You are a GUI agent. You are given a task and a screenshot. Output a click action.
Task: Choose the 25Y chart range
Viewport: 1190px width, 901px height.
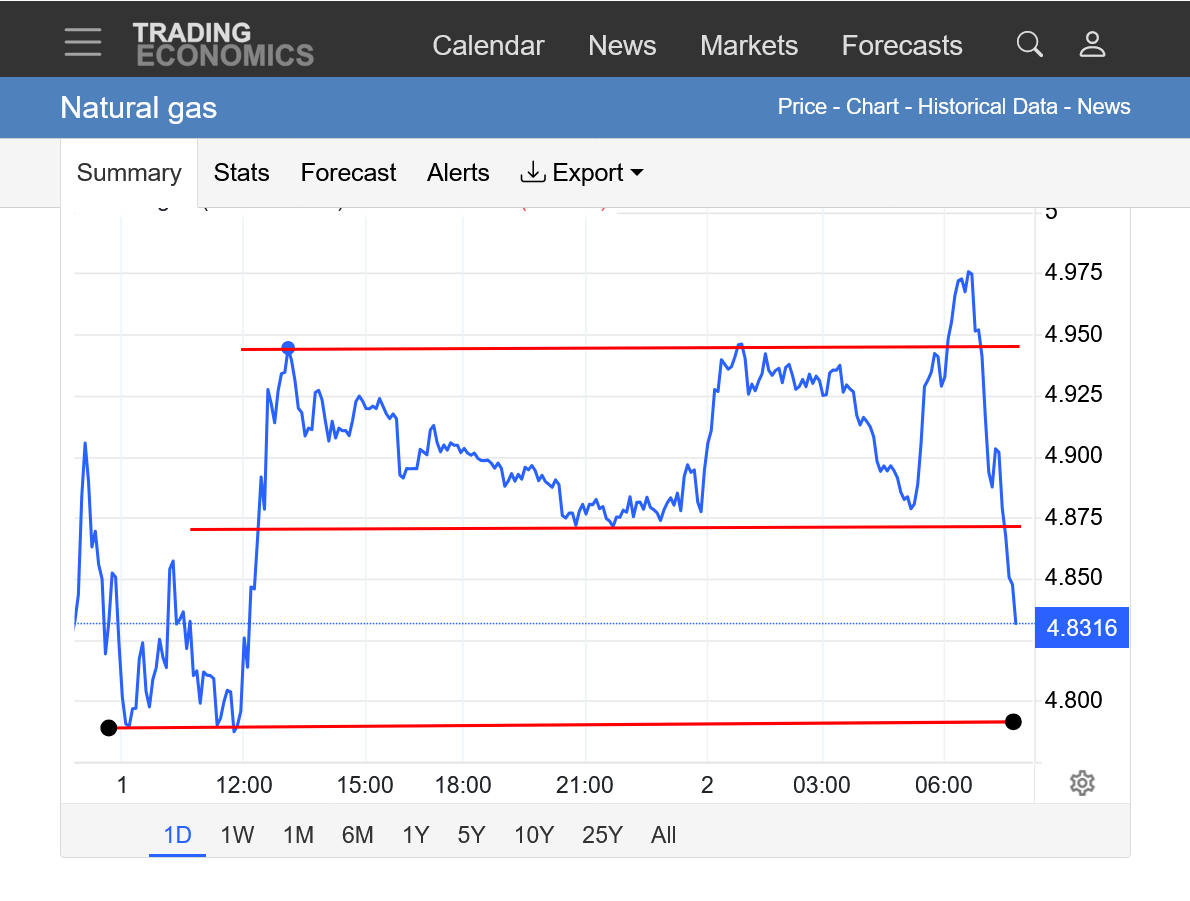(x=602, y=835)
